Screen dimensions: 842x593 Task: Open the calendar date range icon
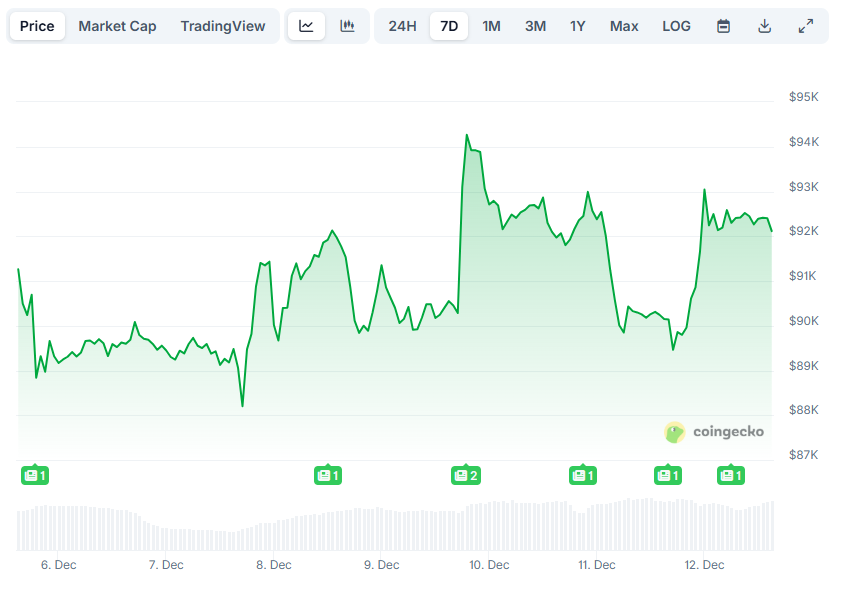[723, 26]
